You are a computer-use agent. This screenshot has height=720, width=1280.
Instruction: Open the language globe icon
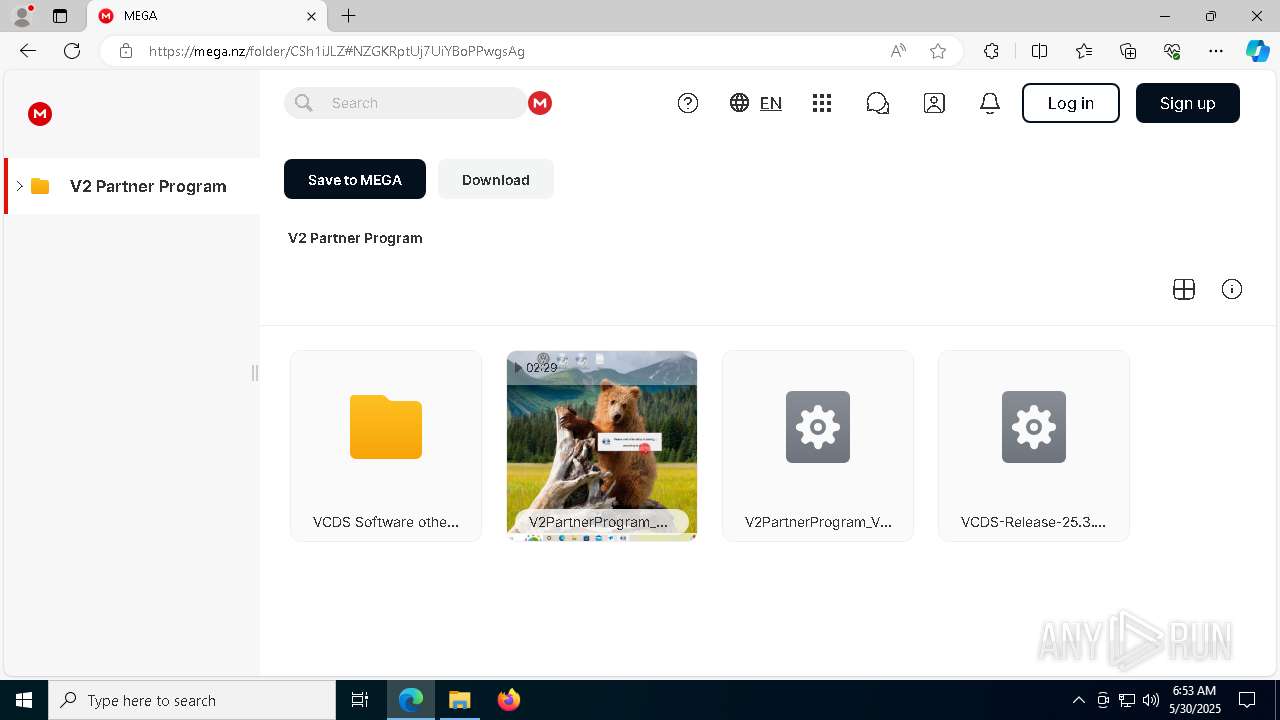(740, 103)
